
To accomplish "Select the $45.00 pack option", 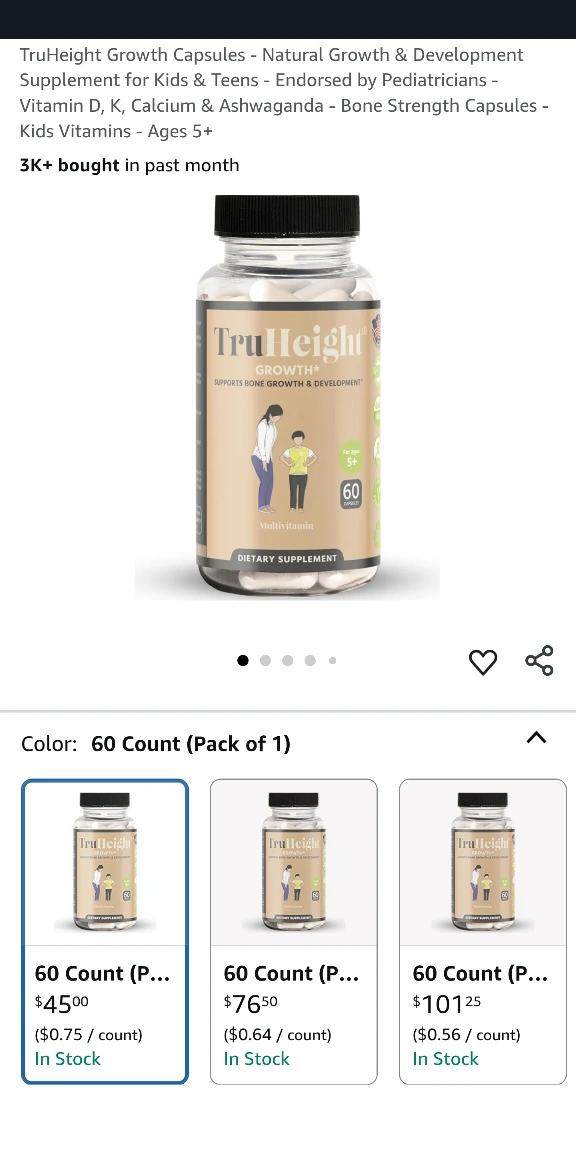I will [x=105, y=932].
